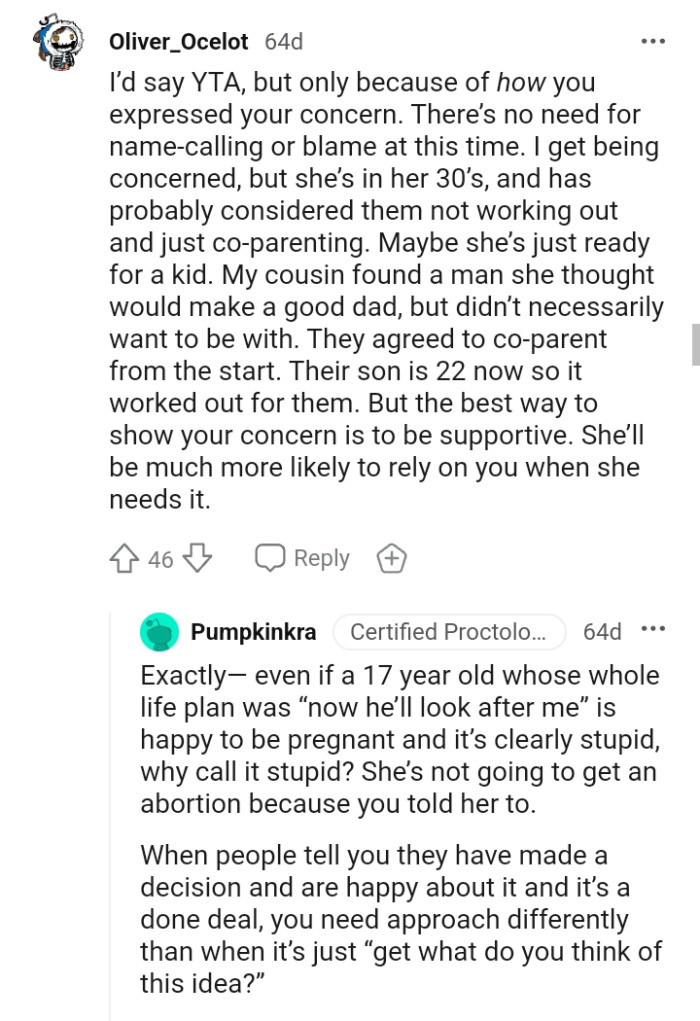The width and height of the screenshot is (700, 1021).
Task: Click the 64d timestamp on Pumpkinkra's comment
Action: click(x=603, y=631)
